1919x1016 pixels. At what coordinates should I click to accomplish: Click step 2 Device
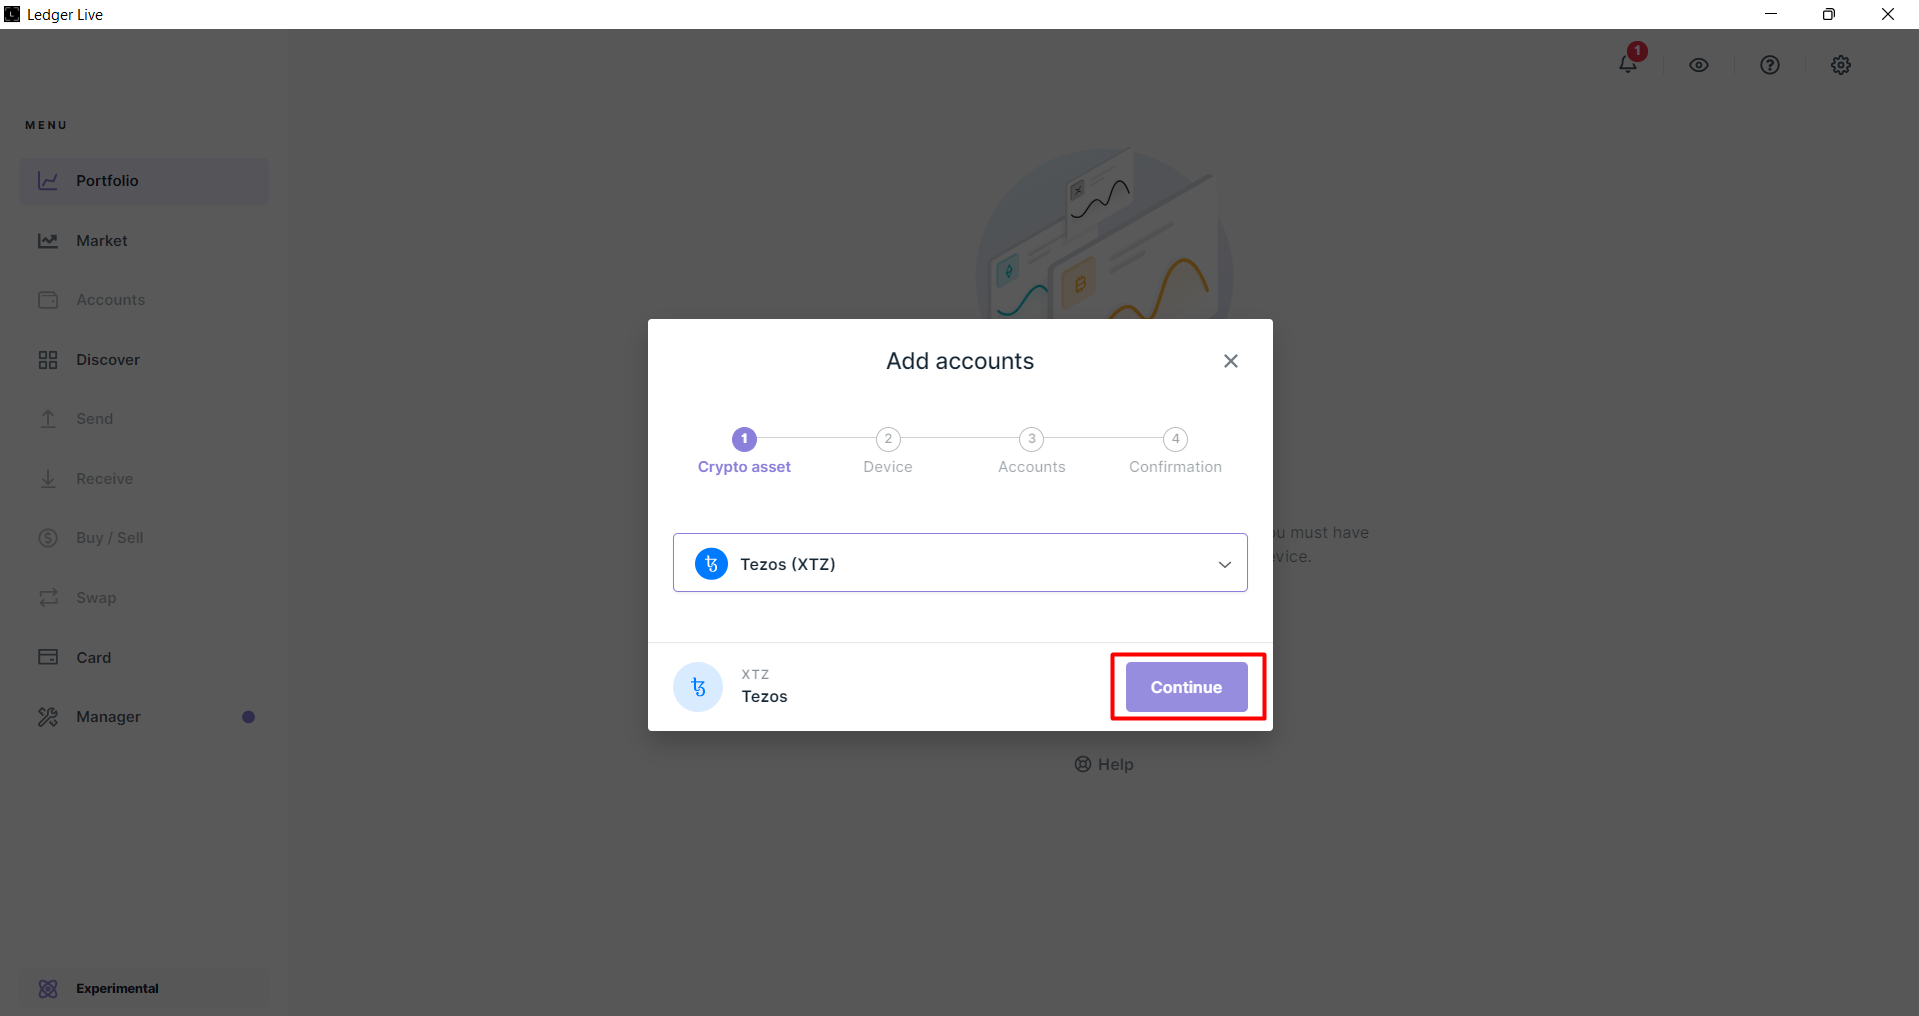(x=888, y=451)
